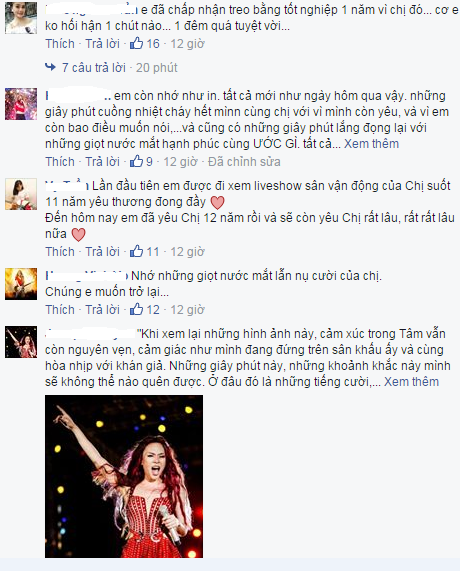
Task: Click the '12 giờ' timestamp of 11-like comment
Action: pos(188,251)
